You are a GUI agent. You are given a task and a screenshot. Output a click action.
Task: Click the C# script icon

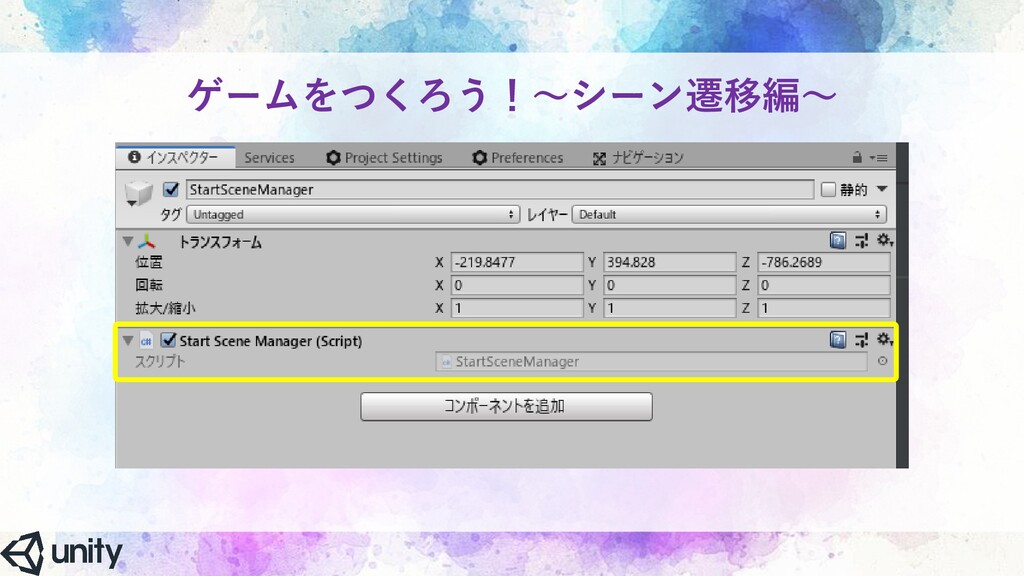point(146,340)
